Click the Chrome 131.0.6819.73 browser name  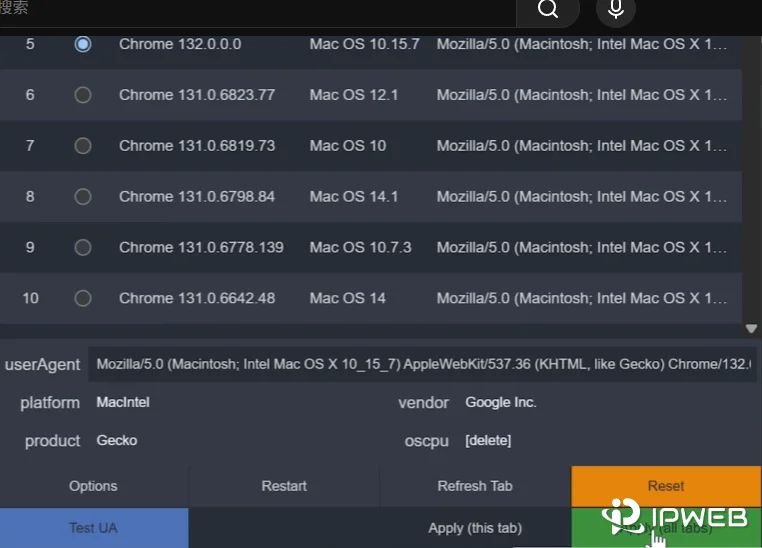tap(197, 146)
